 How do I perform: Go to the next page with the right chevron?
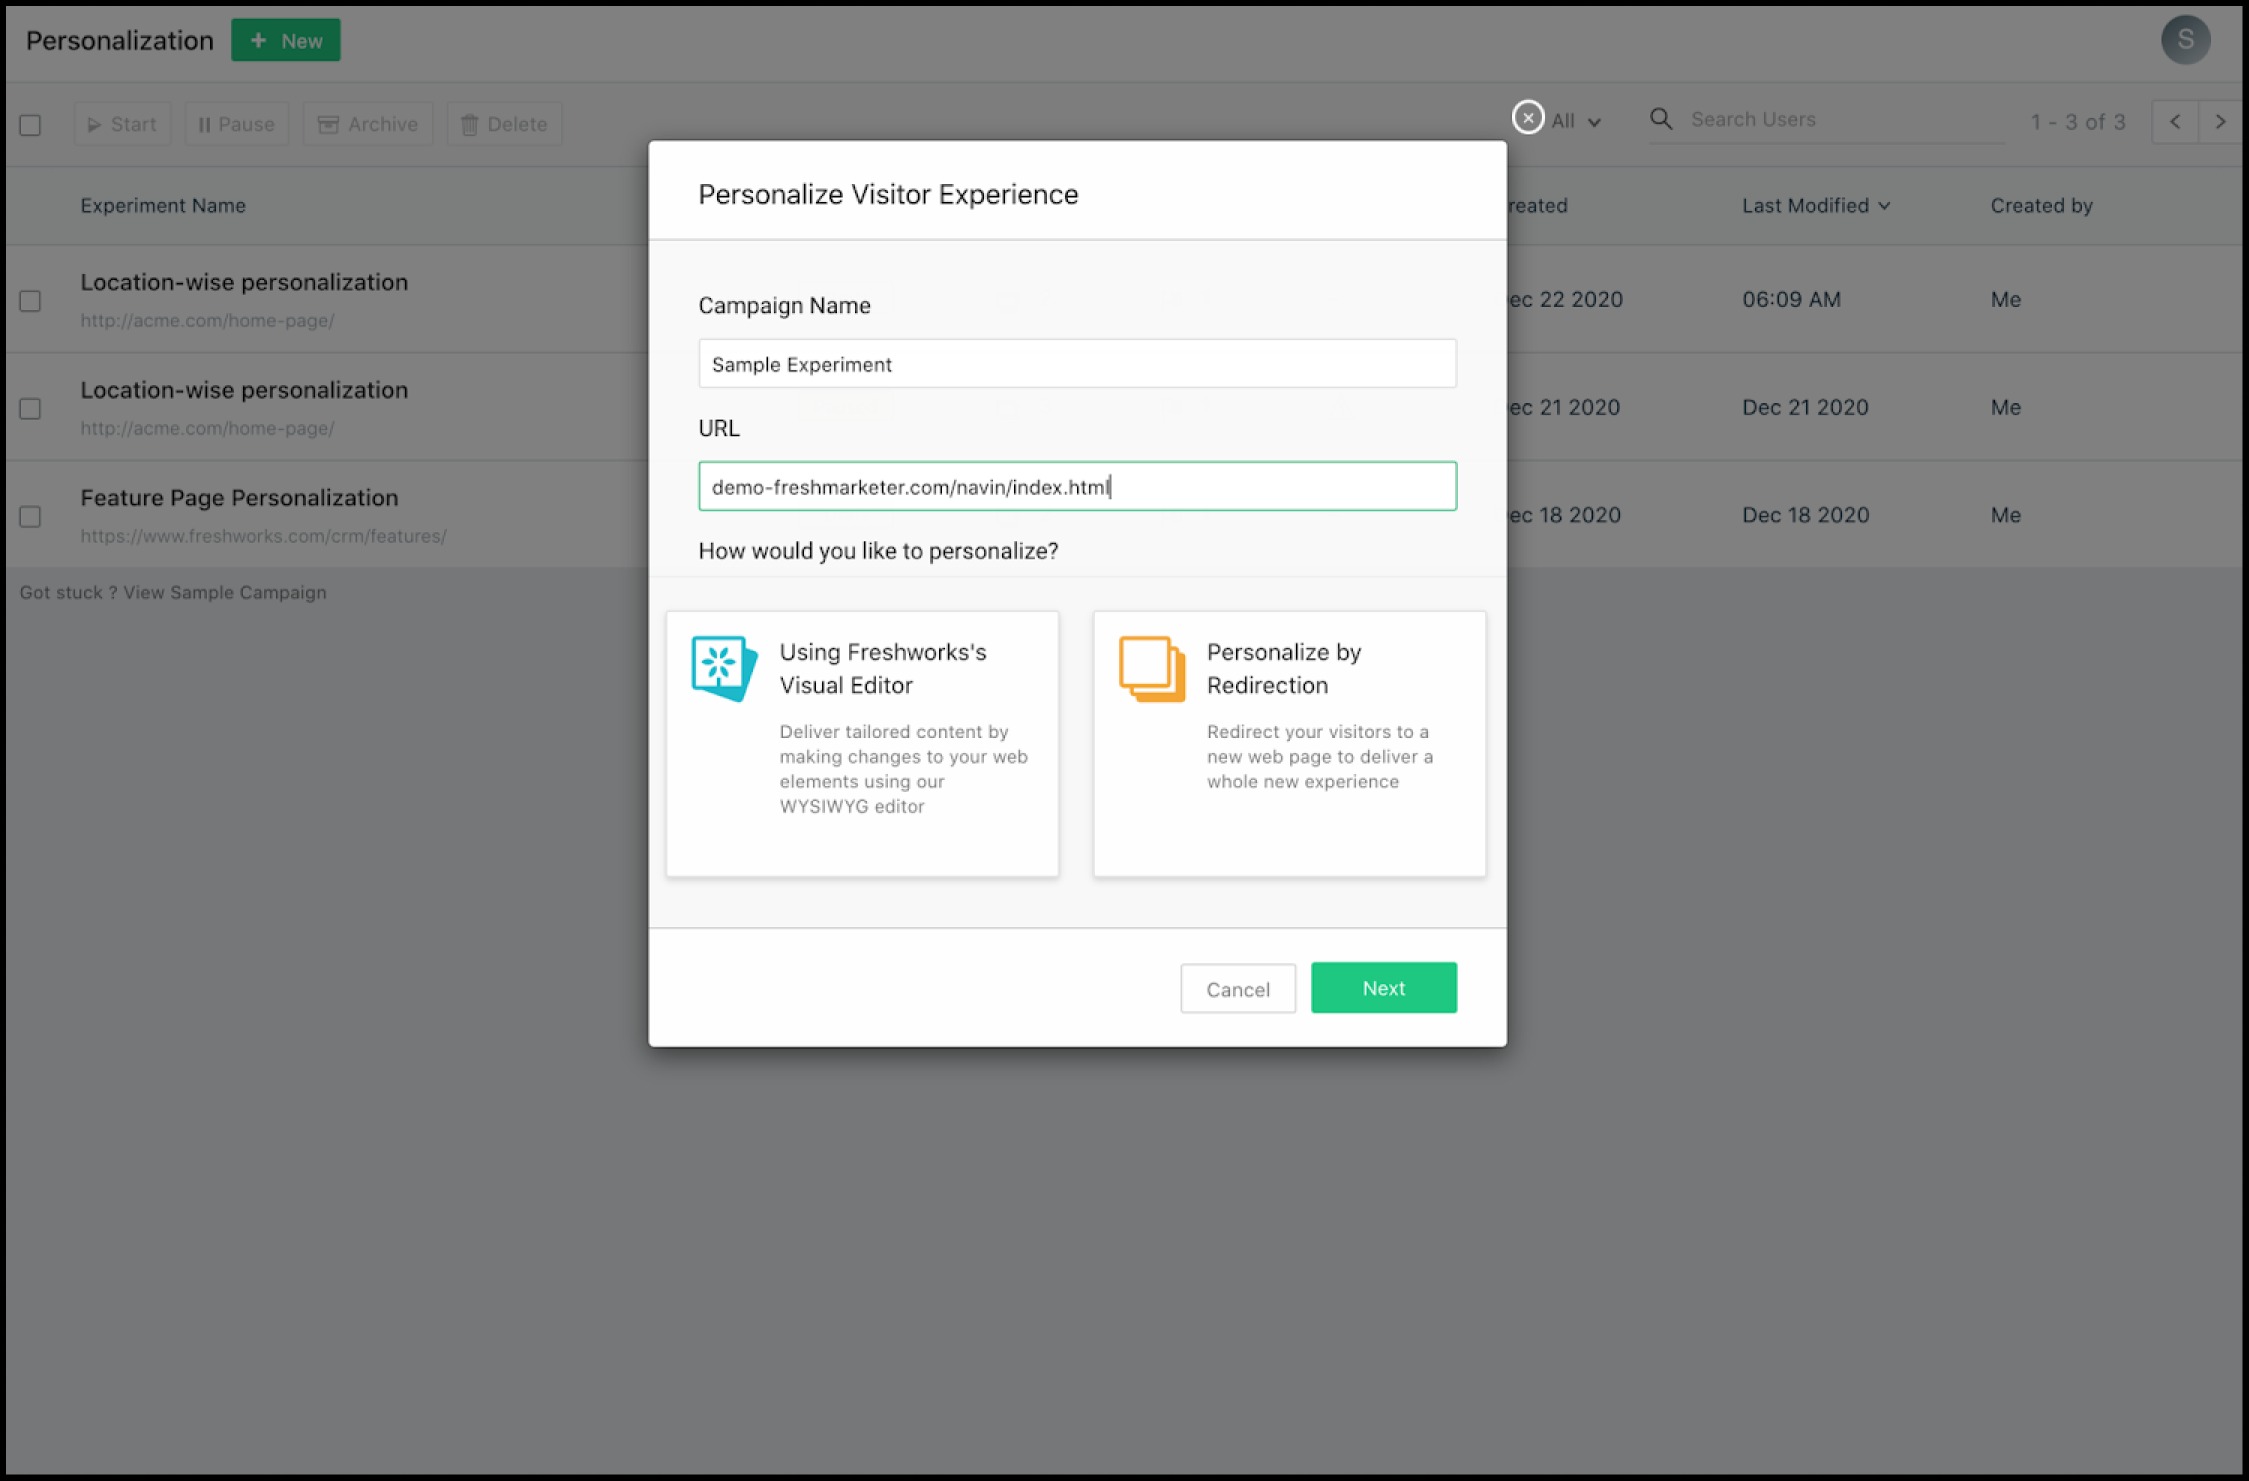(2220, 122)
